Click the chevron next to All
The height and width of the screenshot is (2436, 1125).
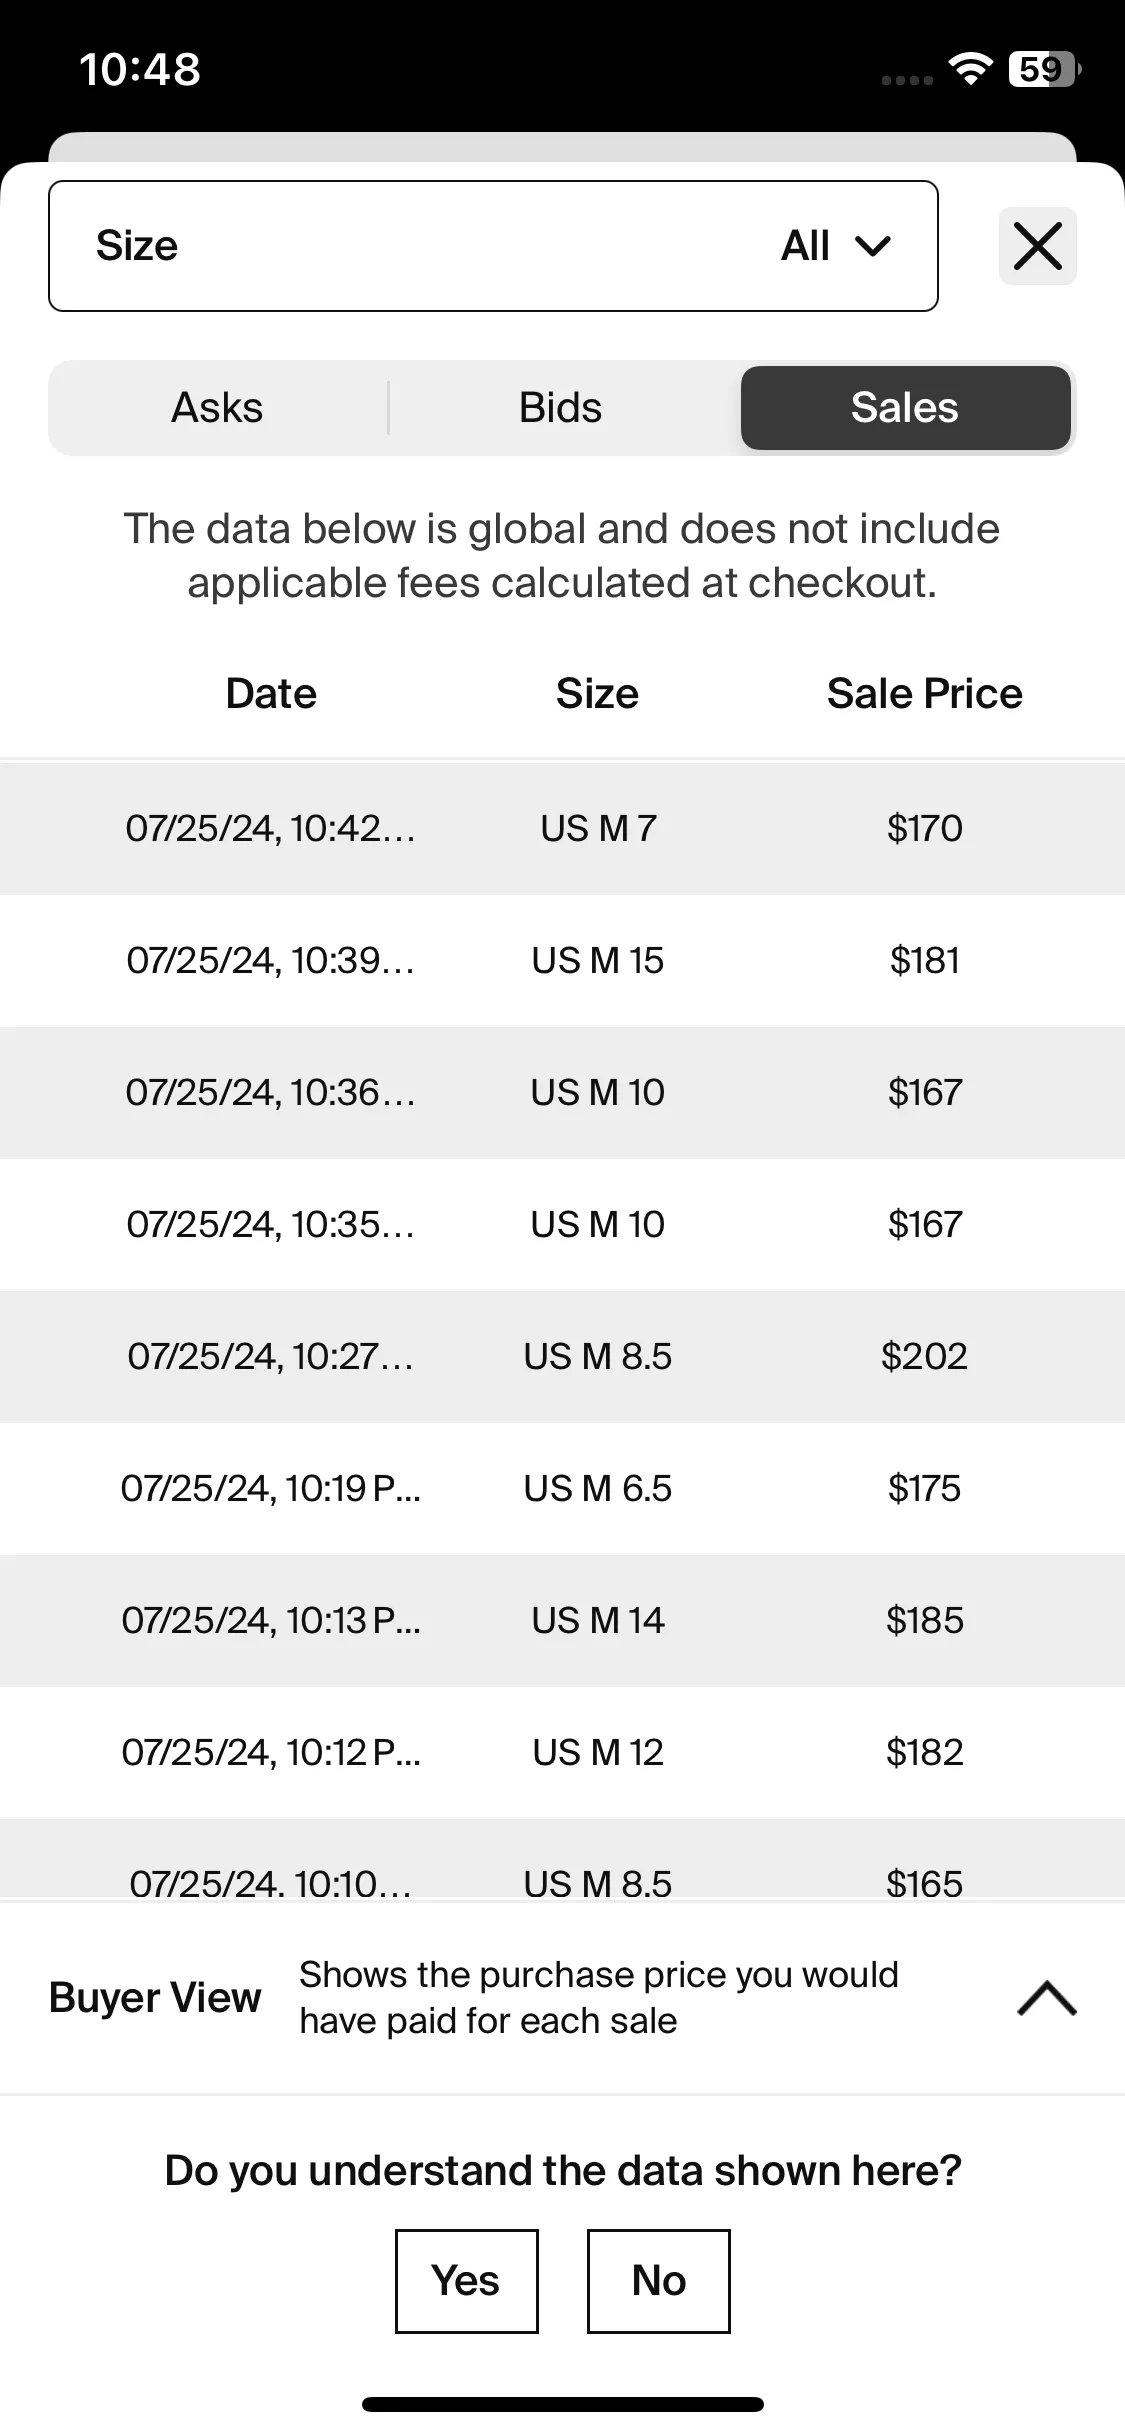coord(873,246)
